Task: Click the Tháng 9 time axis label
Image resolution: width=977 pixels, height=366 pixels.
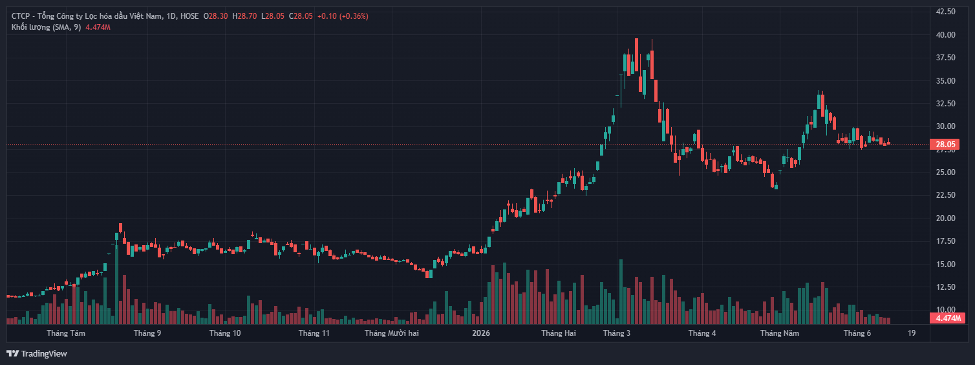Action: [148, 334]
